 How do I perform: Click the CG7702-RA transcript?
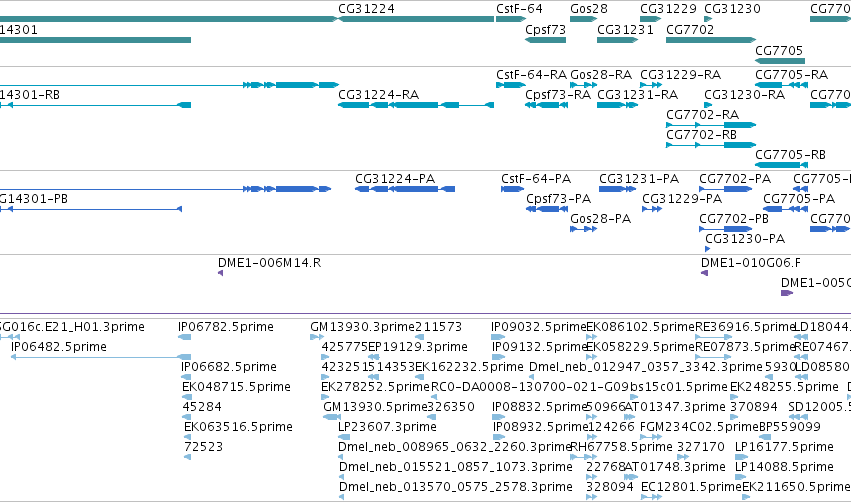(711, 125)
